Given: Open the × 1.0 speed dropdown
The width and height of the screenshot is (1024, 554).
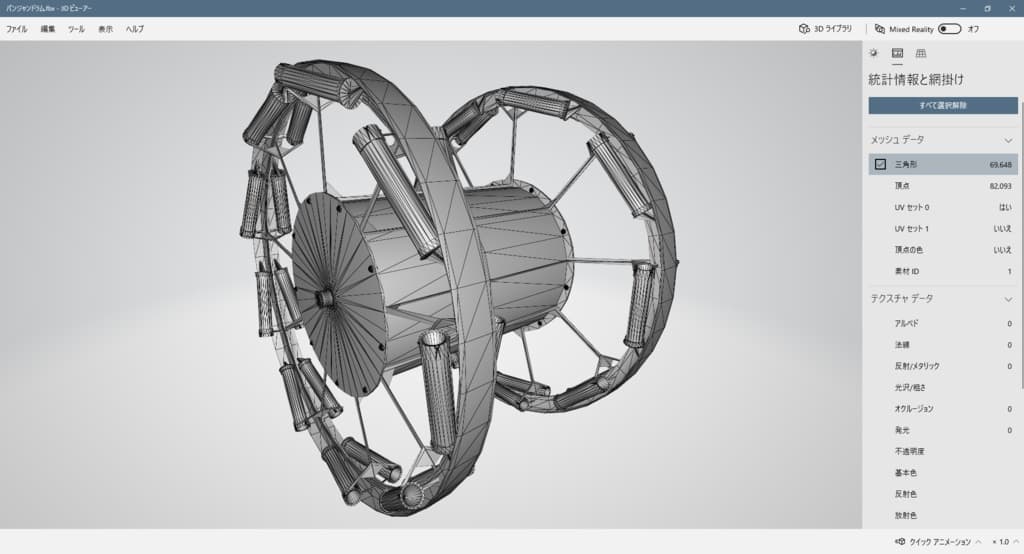Looking at the screenshot, I should 1004,542.
